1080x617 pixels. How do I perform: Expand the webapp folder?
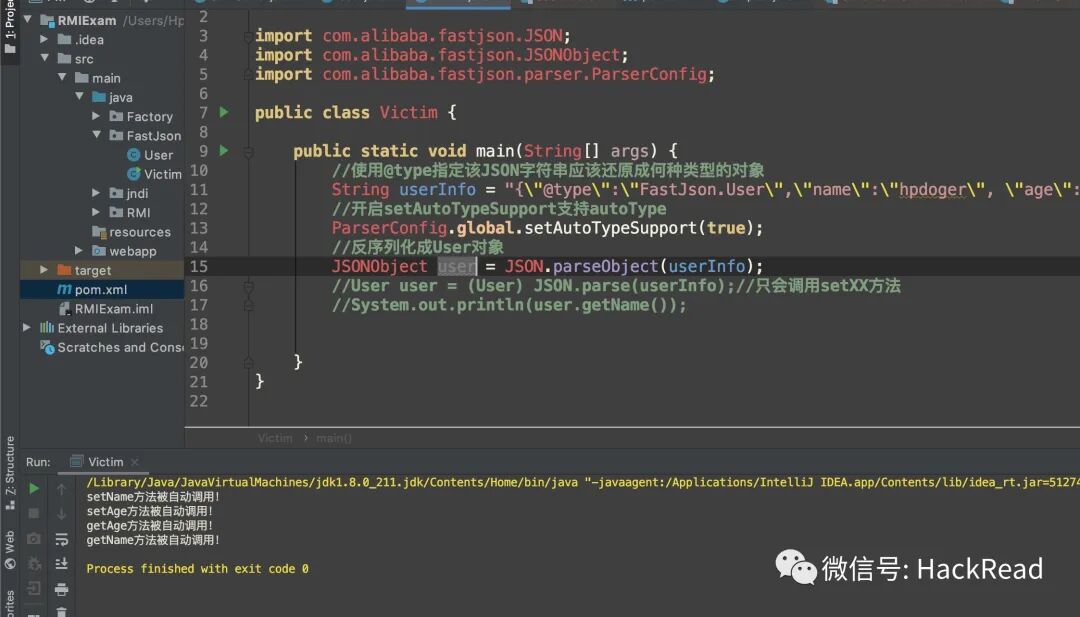click(x=79, y=251)
